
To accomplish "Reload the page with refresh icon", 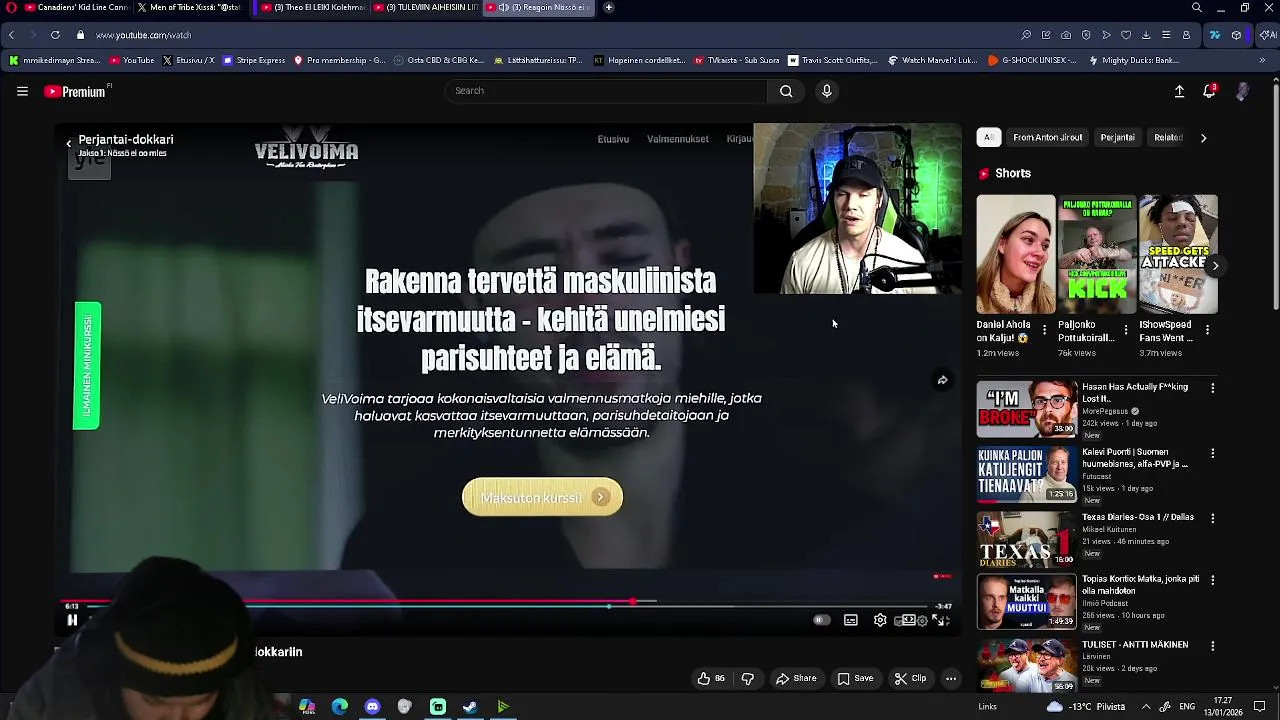I will (55, 35).
